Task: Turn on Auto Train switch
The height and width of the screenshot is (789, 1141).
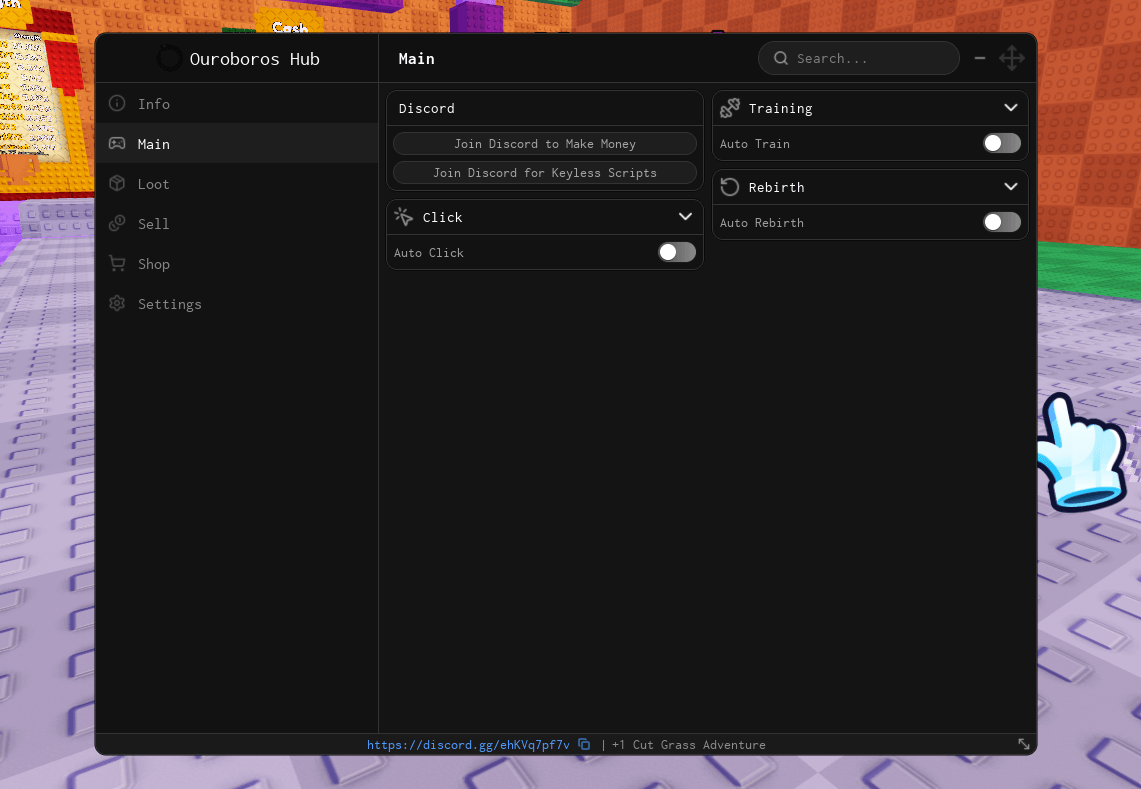Action: [1002, 143]
